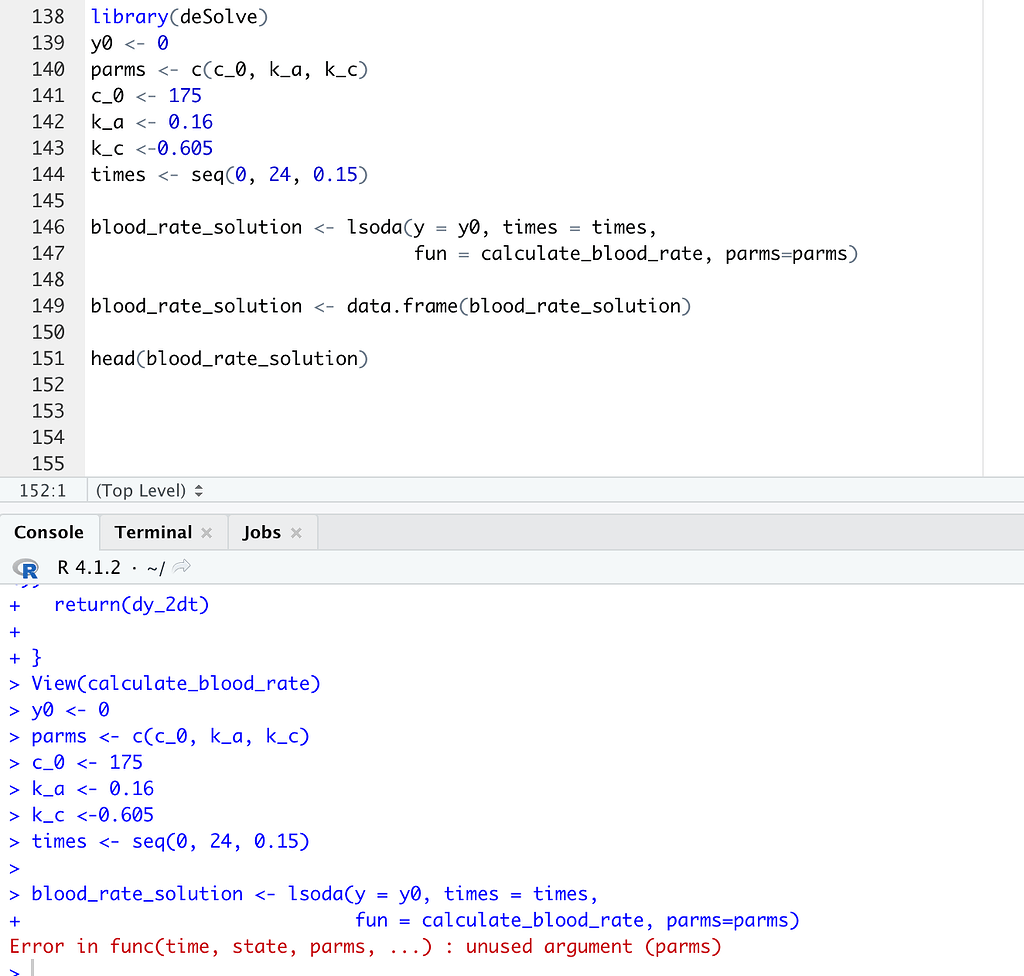Switch to the Terminal tab
Viewport: 1024px width, 976px height.
[151, 531]
